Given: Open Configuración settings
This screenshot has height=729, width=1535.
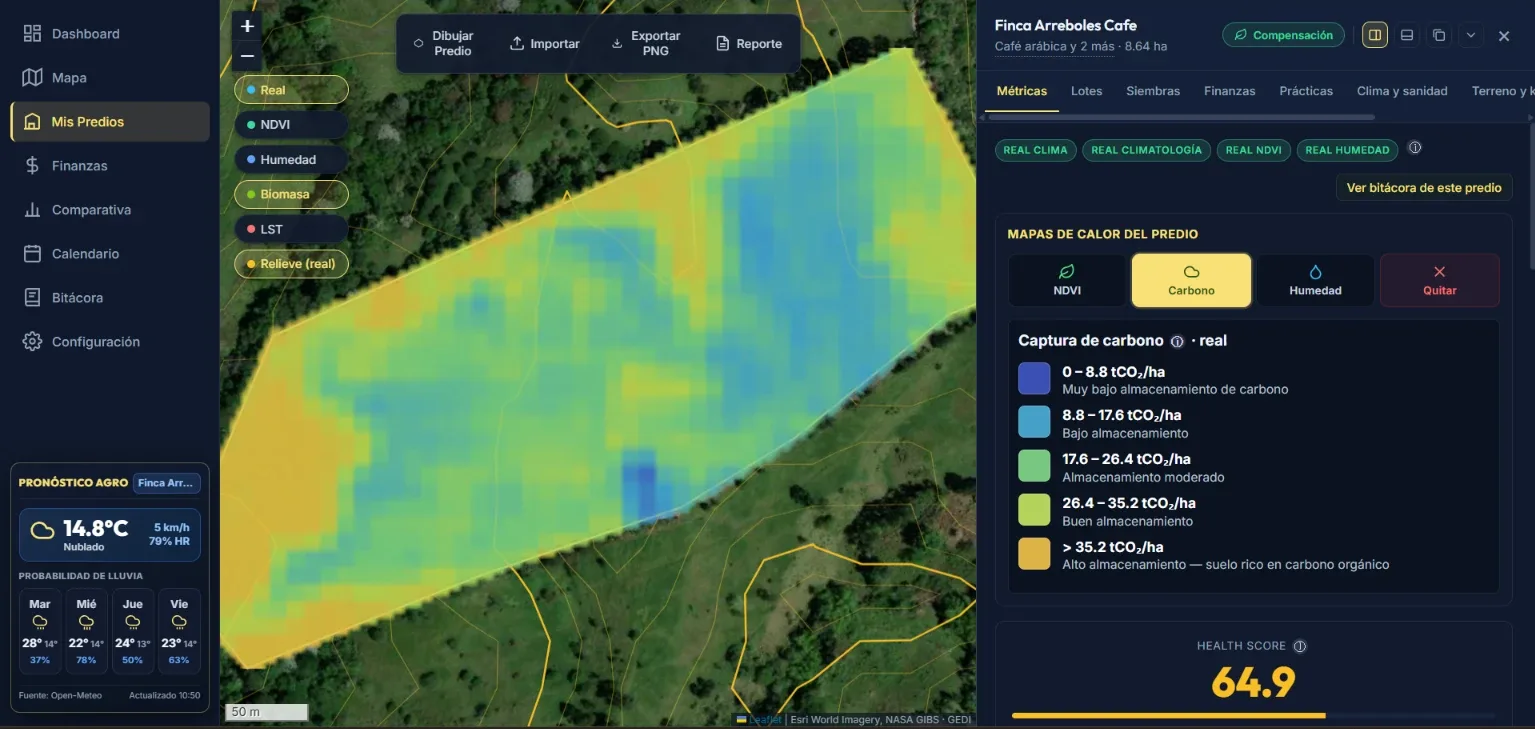Looking at the screenshot, I should (x=110, y=342).
